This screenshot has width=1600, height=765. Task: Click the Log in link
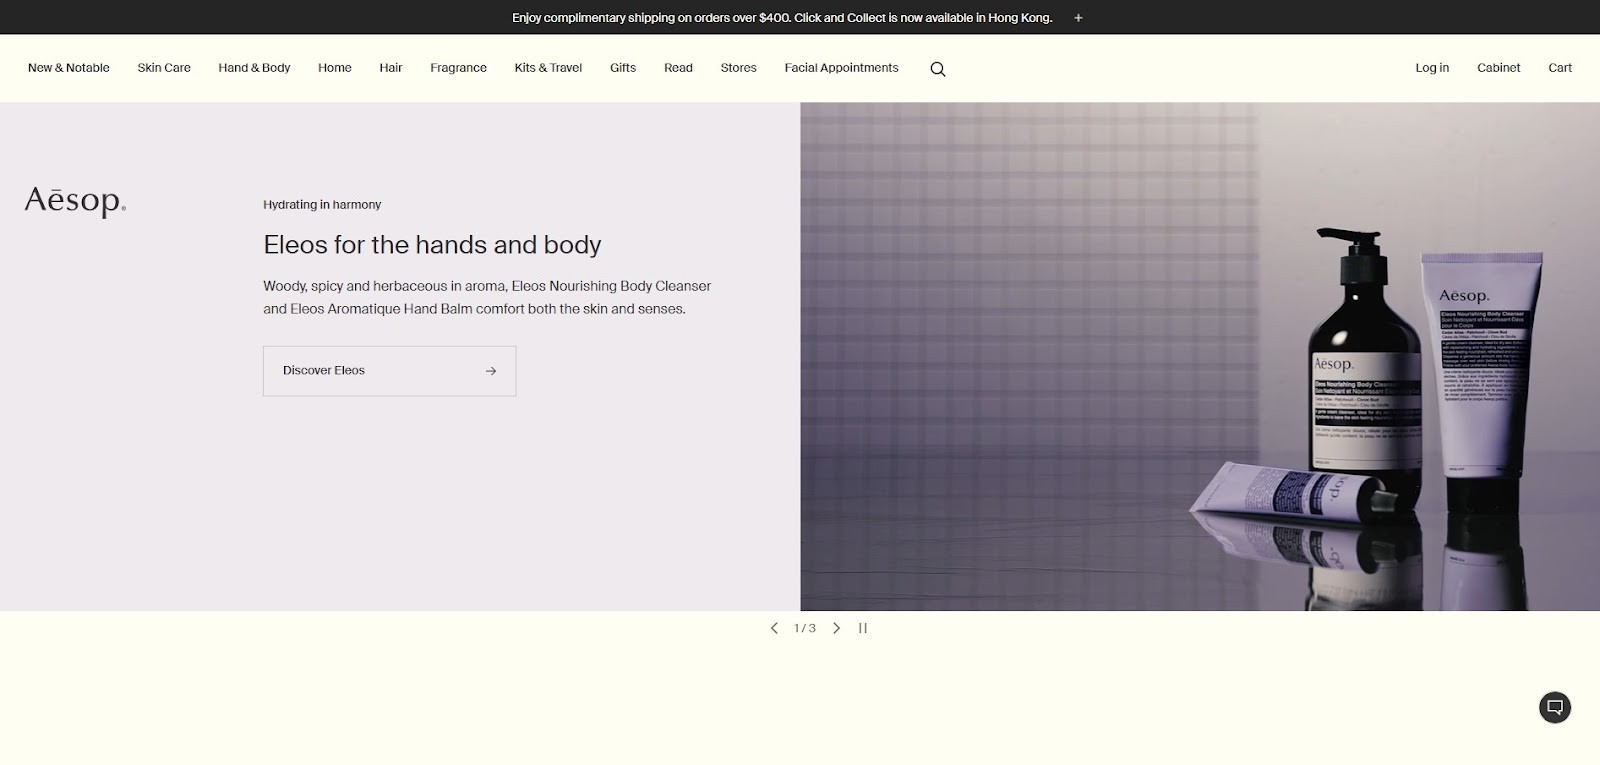coord(1432,68)
